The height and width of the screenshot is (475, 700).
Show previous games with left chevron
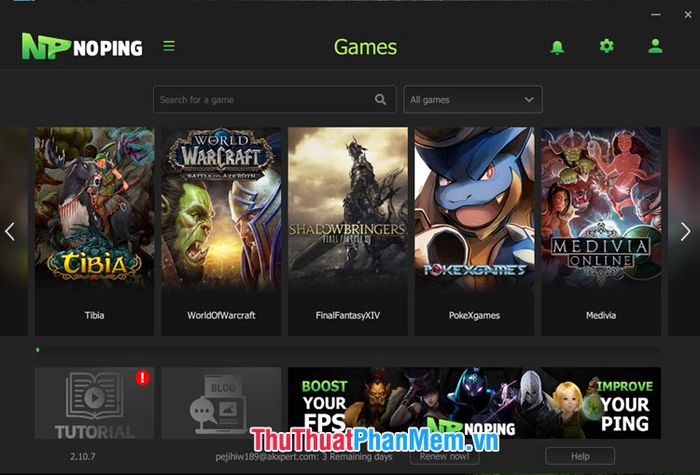point(10,232)
